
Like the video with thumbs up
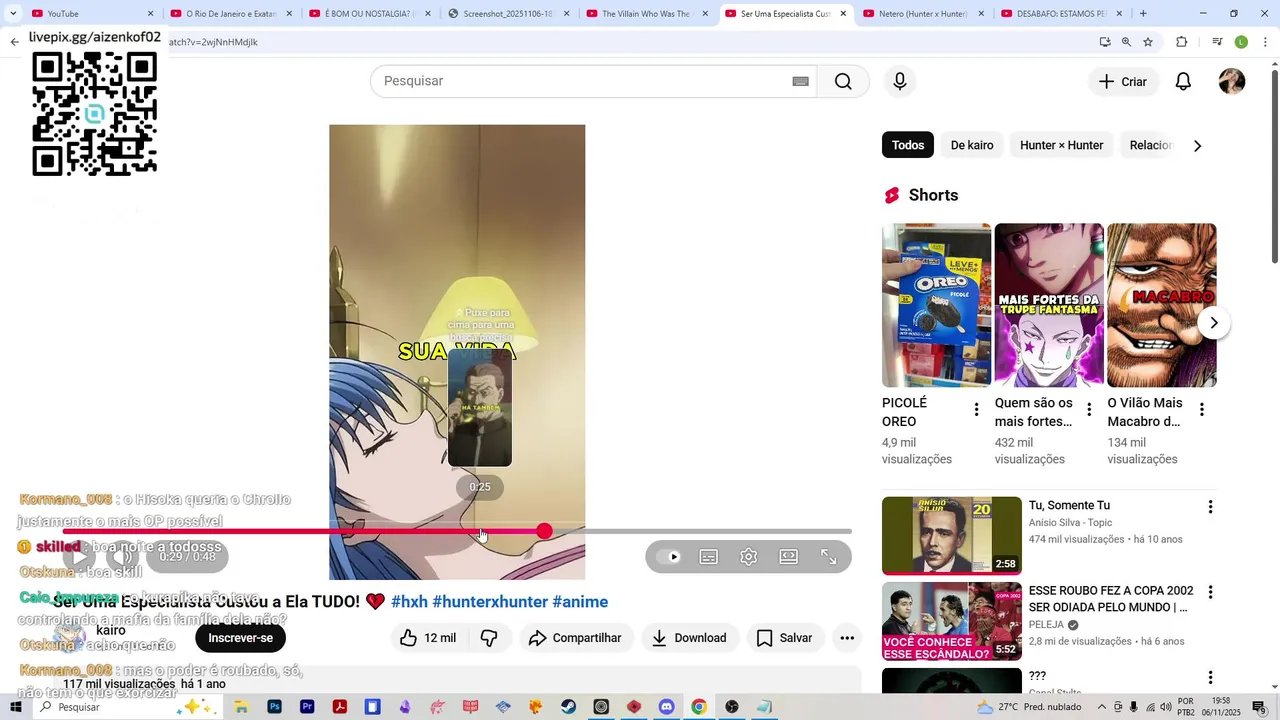click(x=428, y=638)
